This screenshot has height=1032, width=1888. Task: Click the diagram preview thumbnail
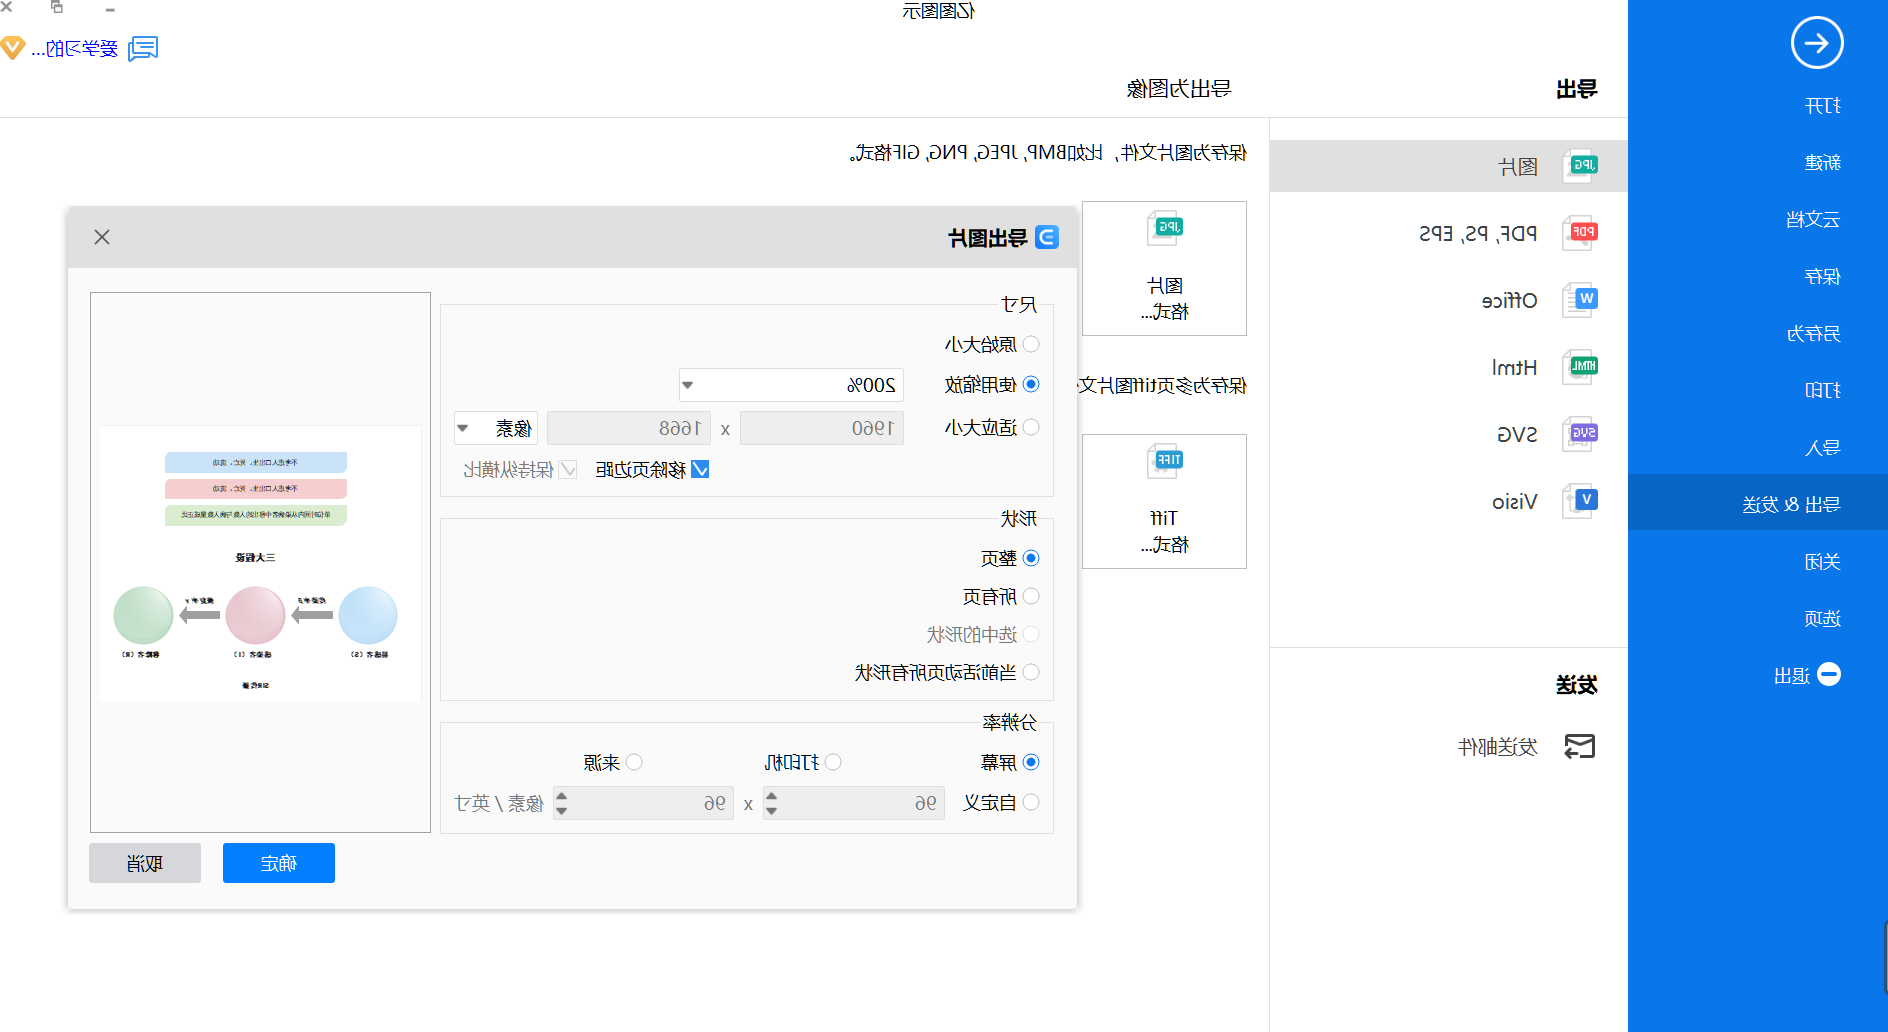point(260,564)
